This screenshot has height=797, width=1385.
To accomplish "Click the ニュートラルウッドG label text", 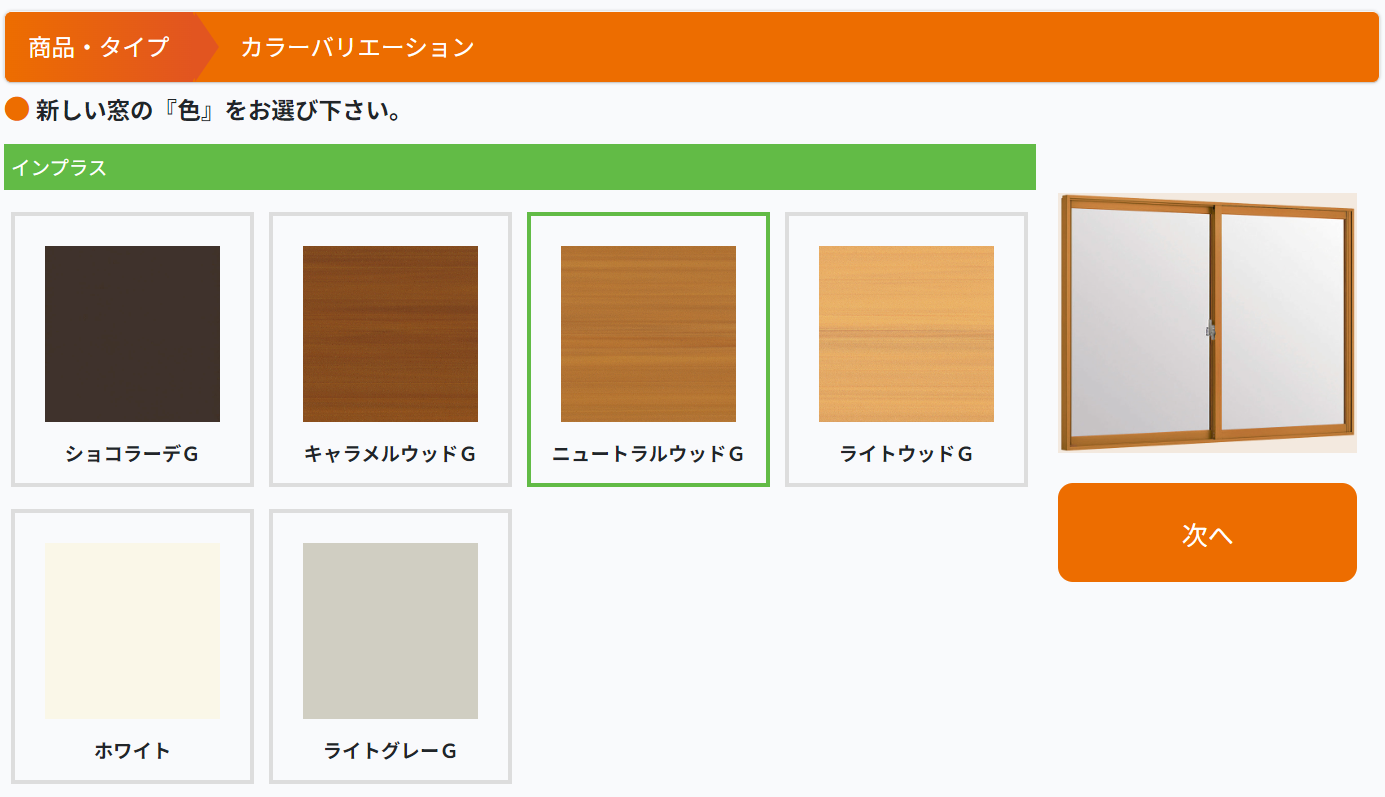I will point(648,454).
